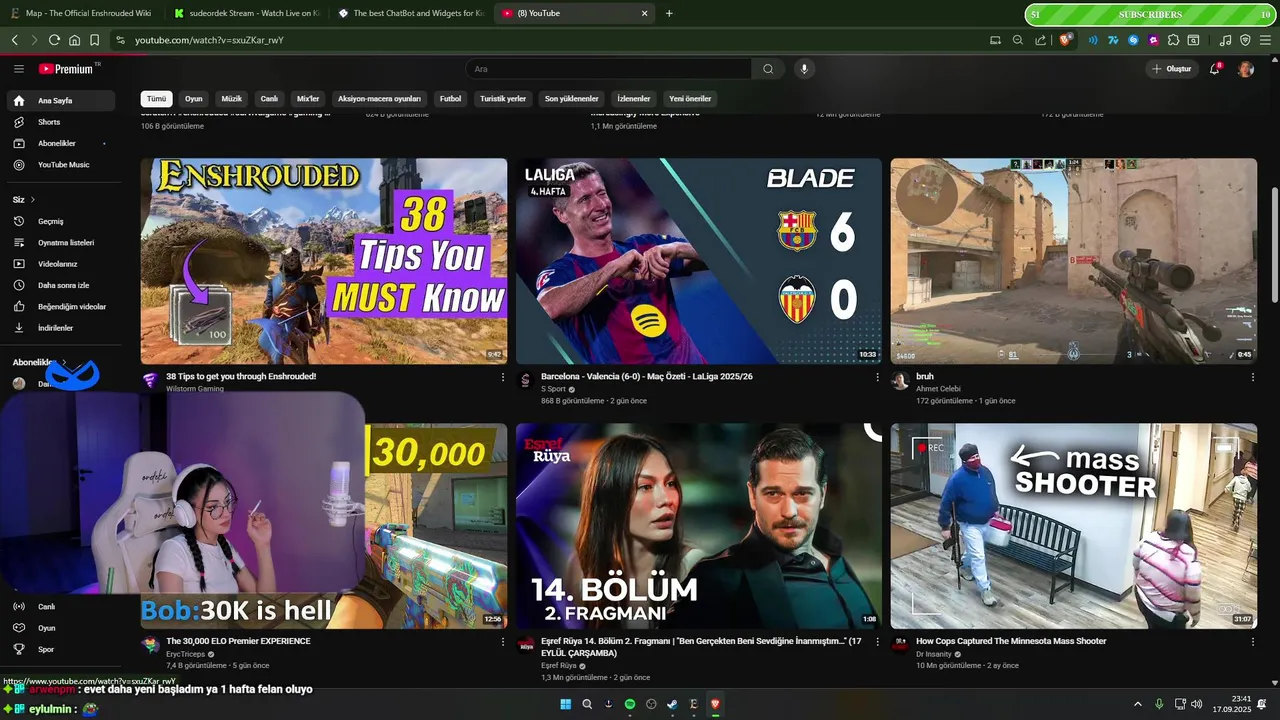Click the Brave Shields lion icon
Image resolution: width=1280 pixels, height=720 pixels.
pos(1065,40)
